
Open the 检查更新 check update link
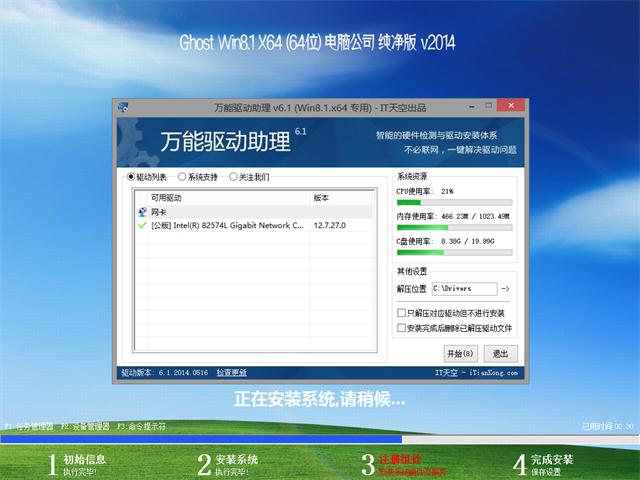[x=232, y=372]
